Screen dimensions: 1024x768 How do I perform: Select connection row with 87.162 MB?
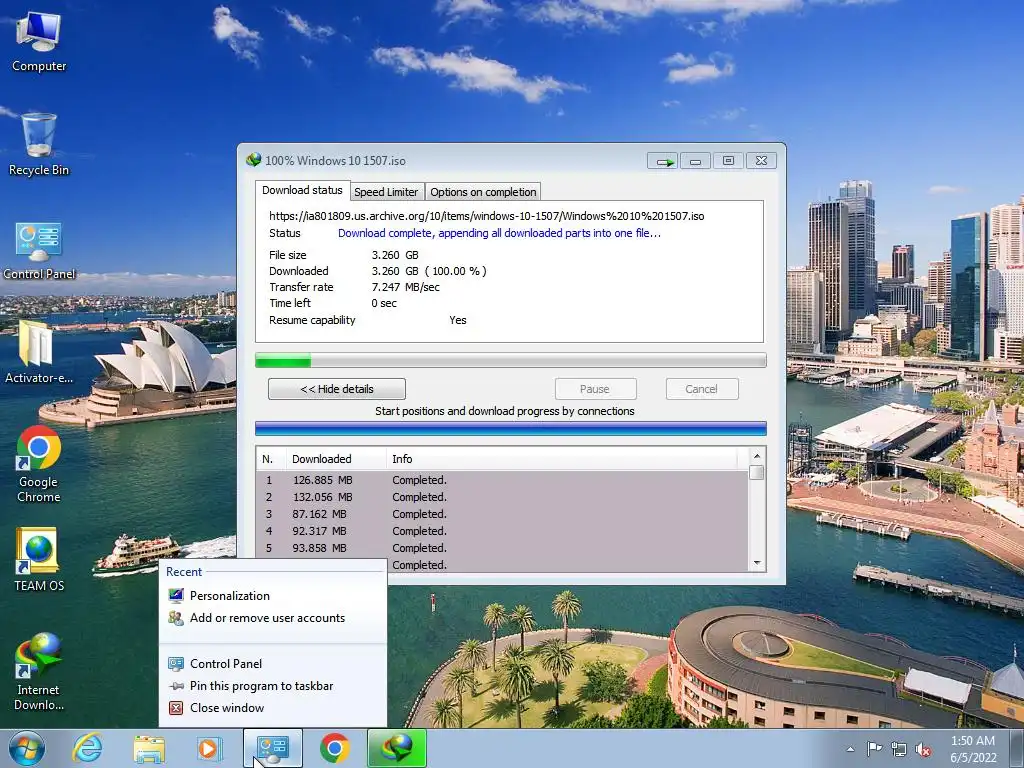pos(502,514)
